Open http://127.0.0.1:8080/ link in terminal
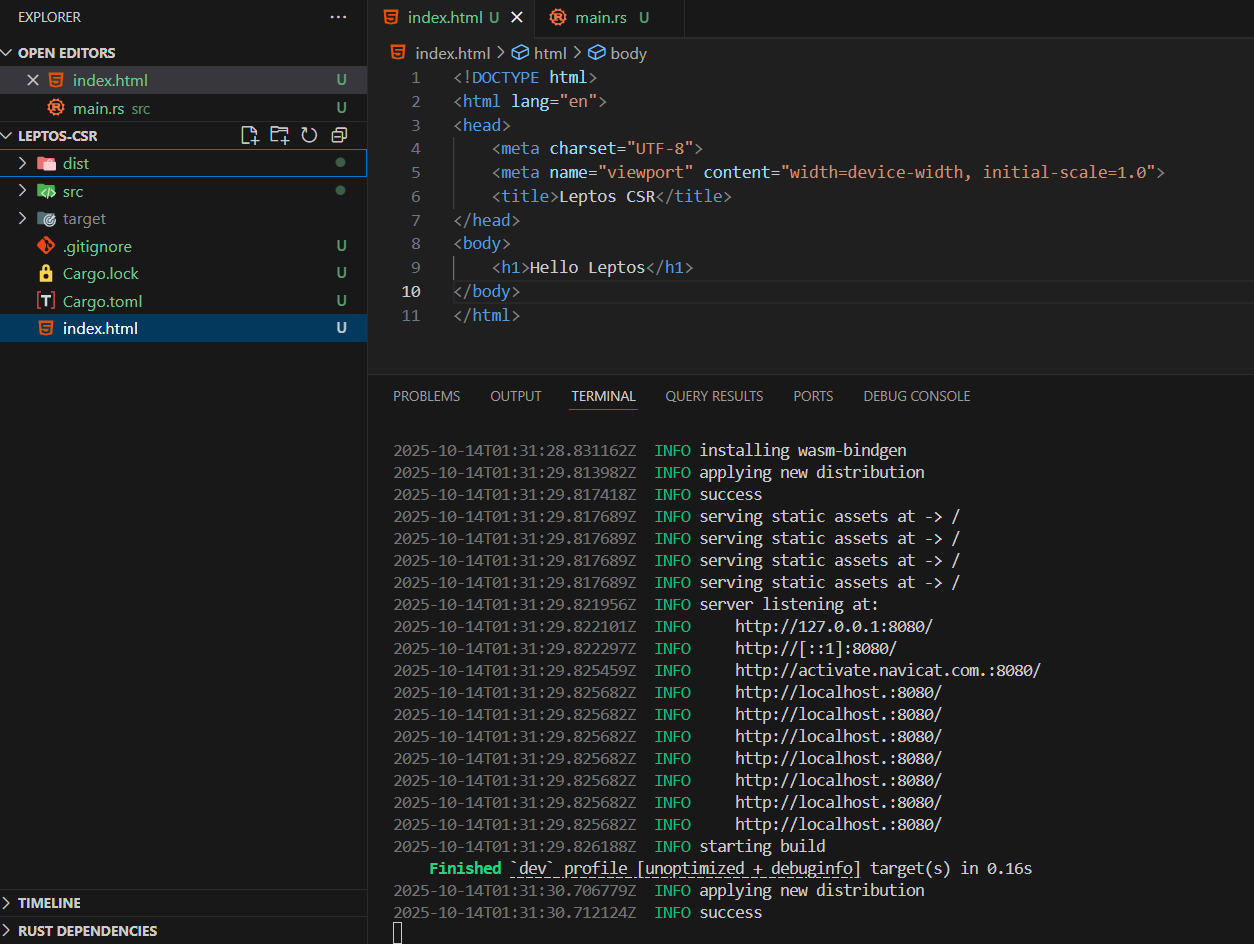The width and height of the screenshot is (1254, 944). coord(834,626)
